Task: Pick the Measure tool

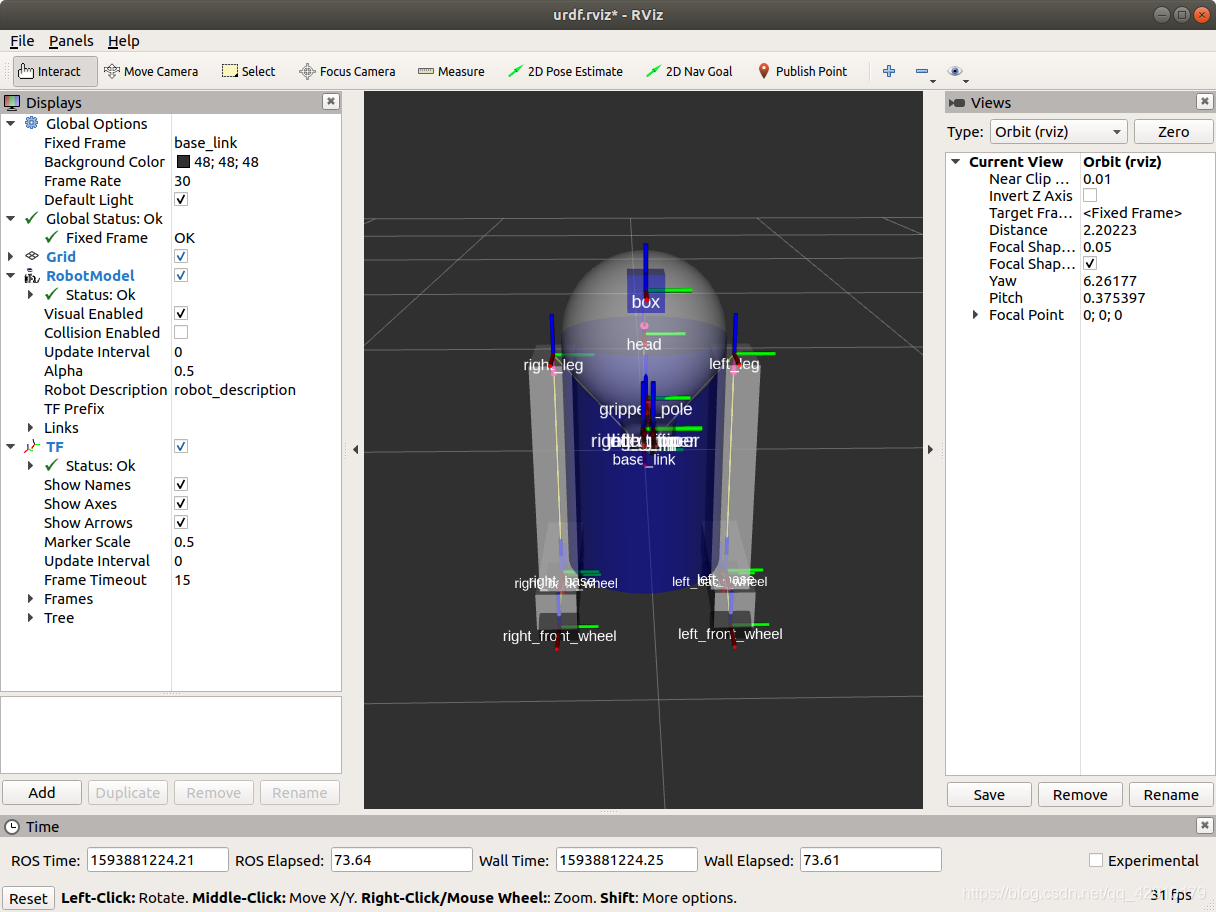Action: point(451,71)
